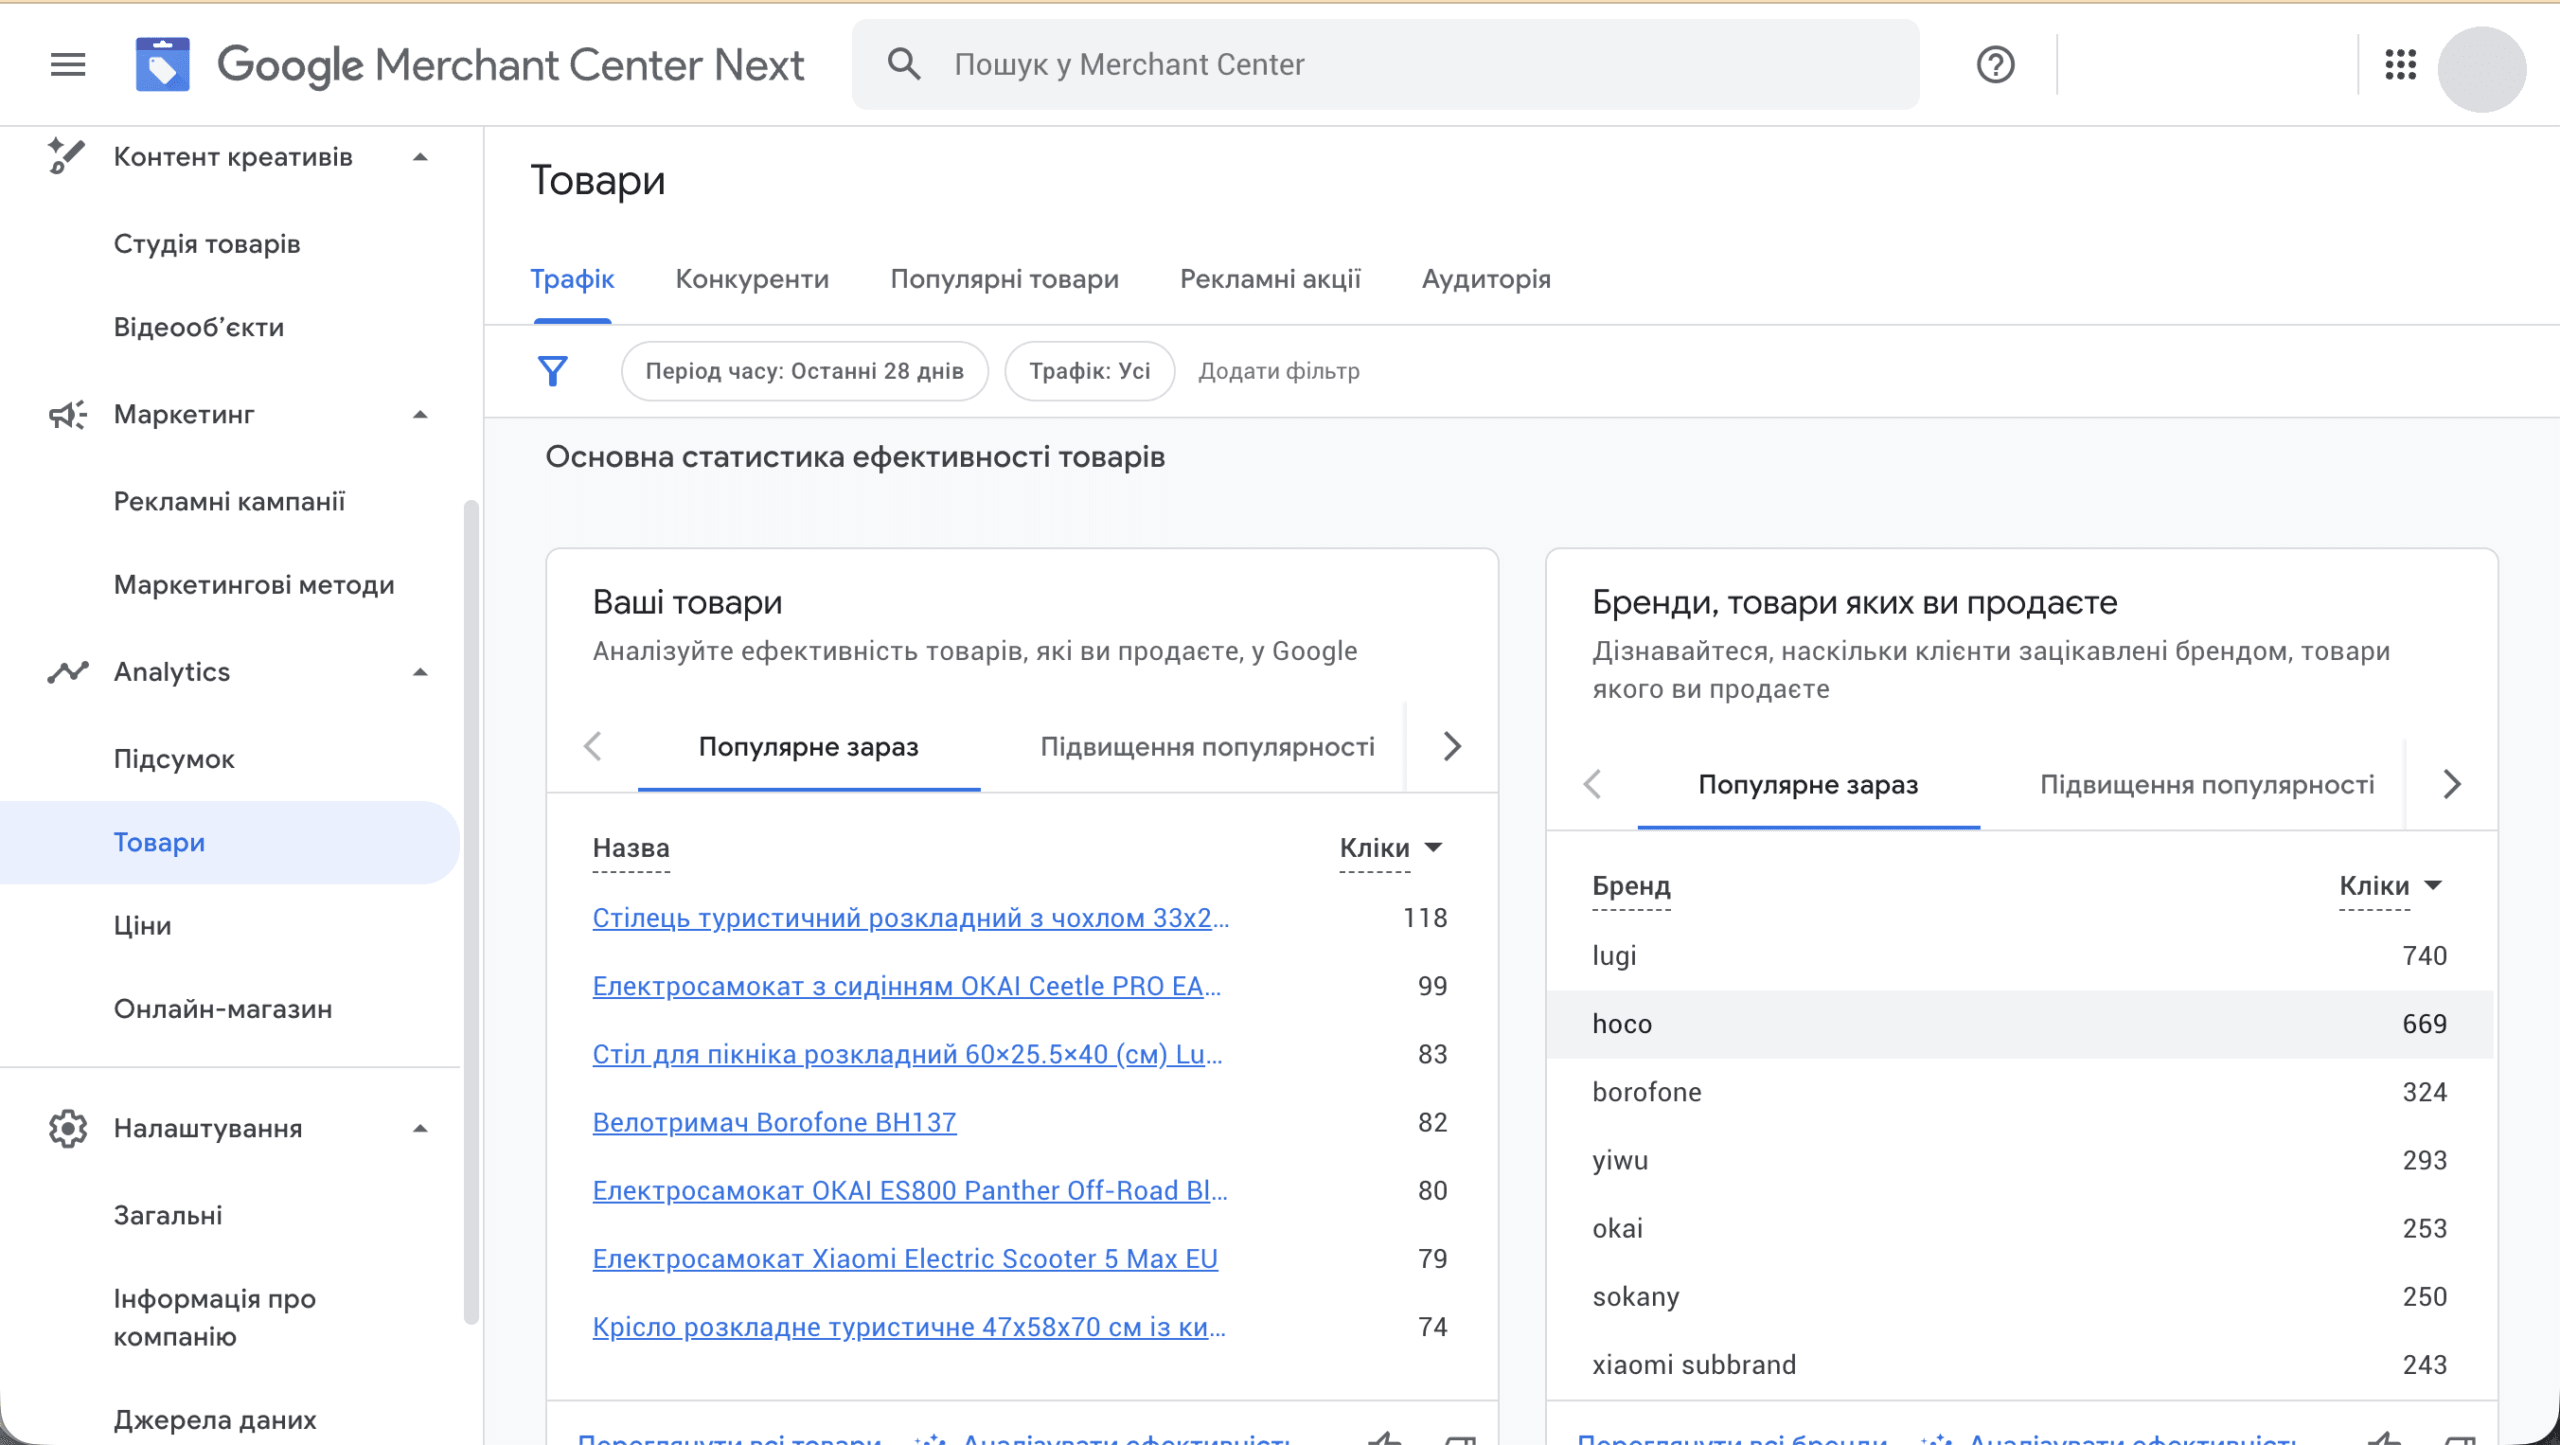Click the blue filter funnel icon
The height and width of the screenshot is (1445, 2560).
553,371
